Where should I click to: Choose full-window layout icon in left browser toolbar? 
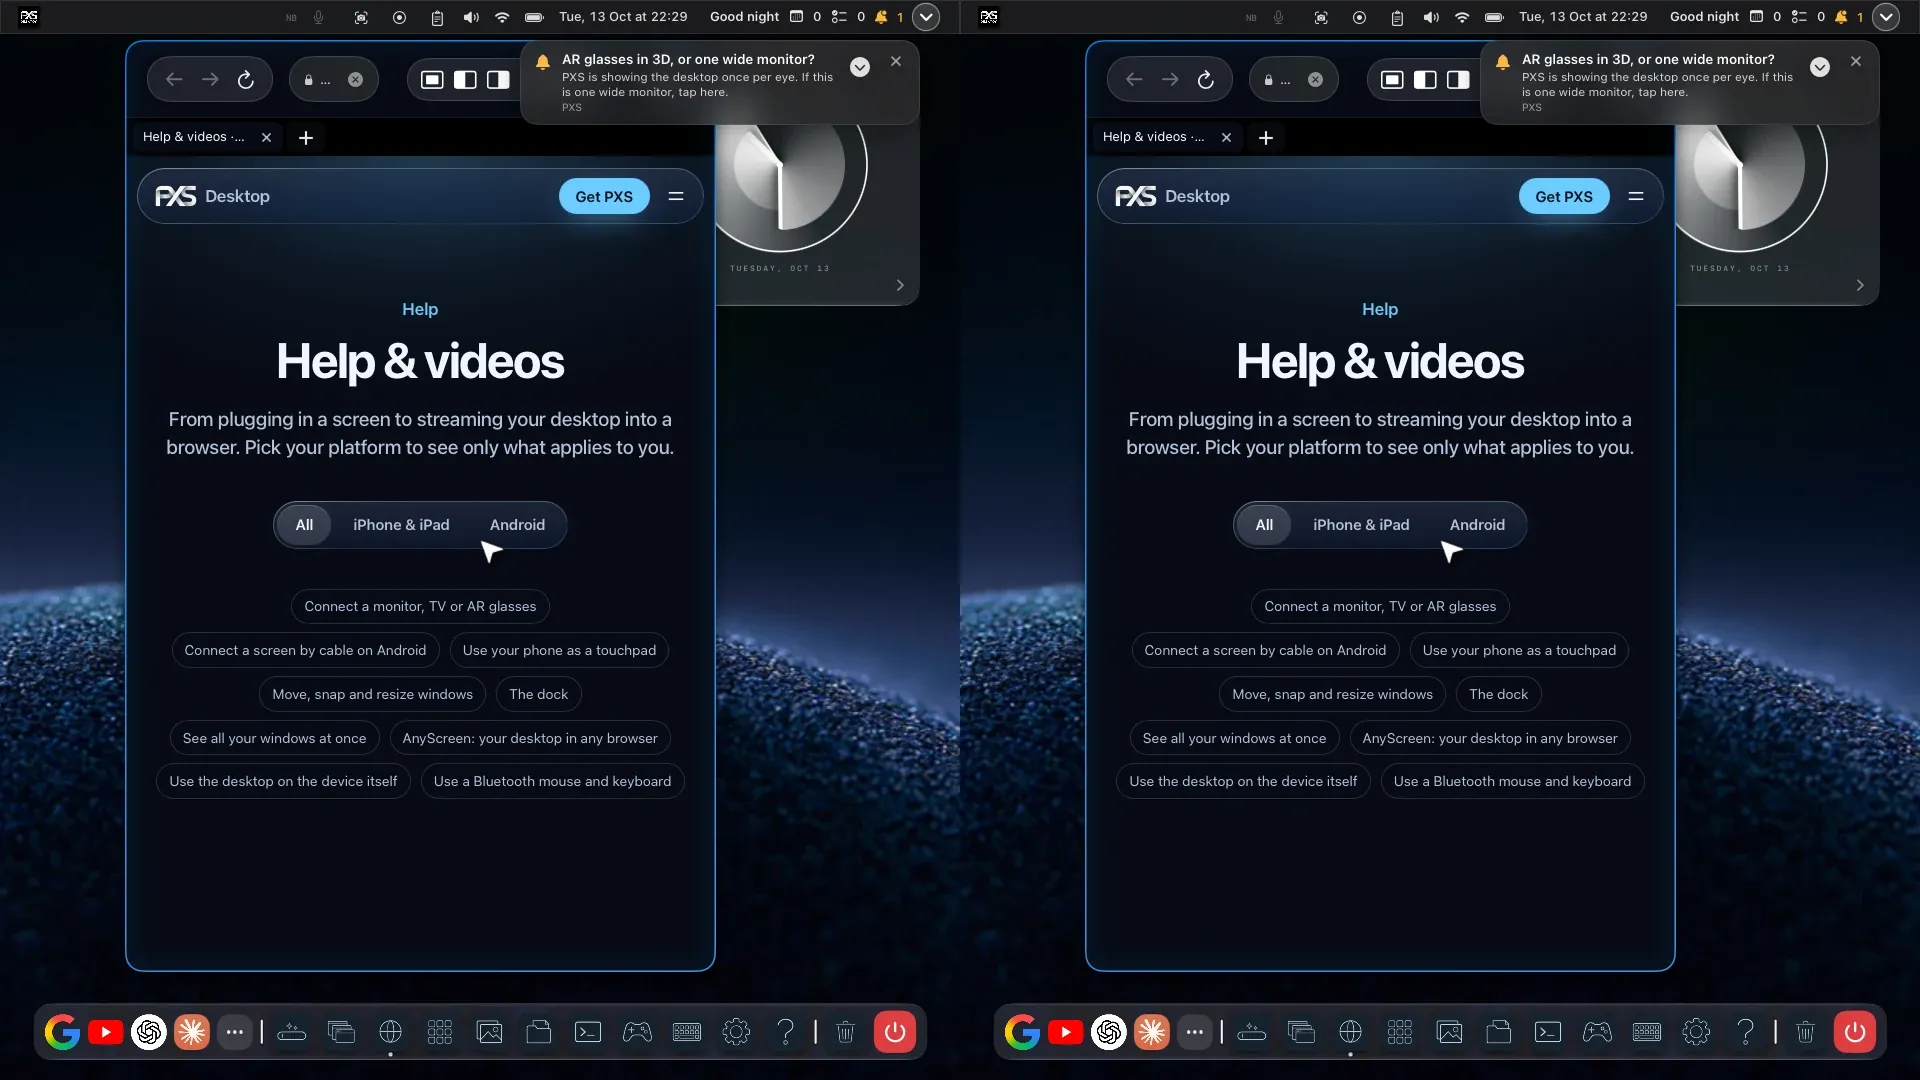pyautogui.click(x=432, y=80)
